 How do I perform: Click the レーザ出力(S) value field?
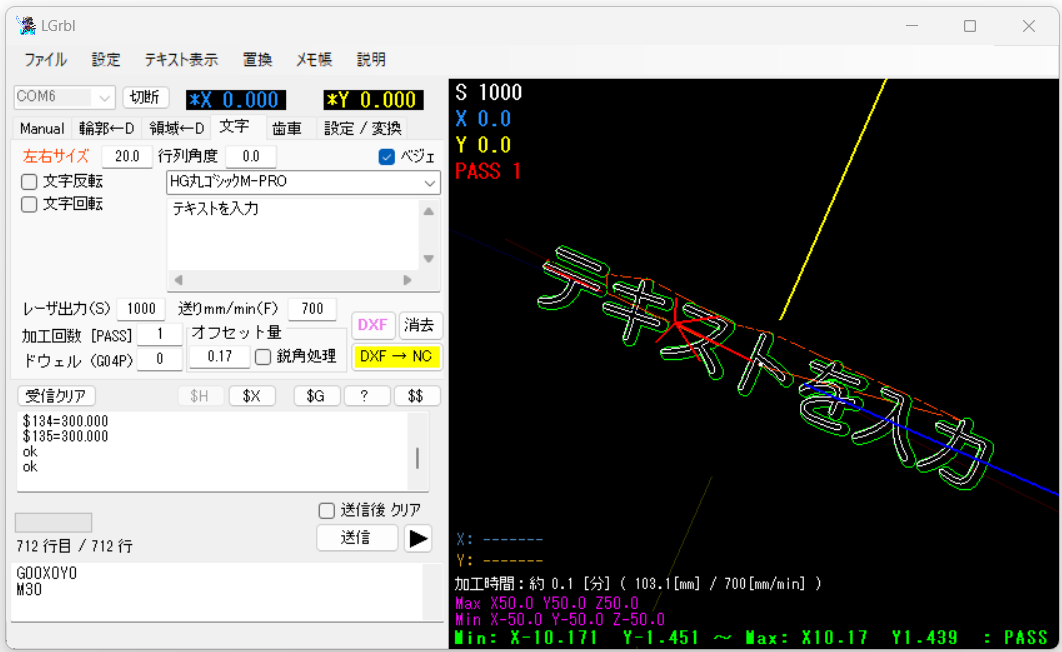[141, 309]
